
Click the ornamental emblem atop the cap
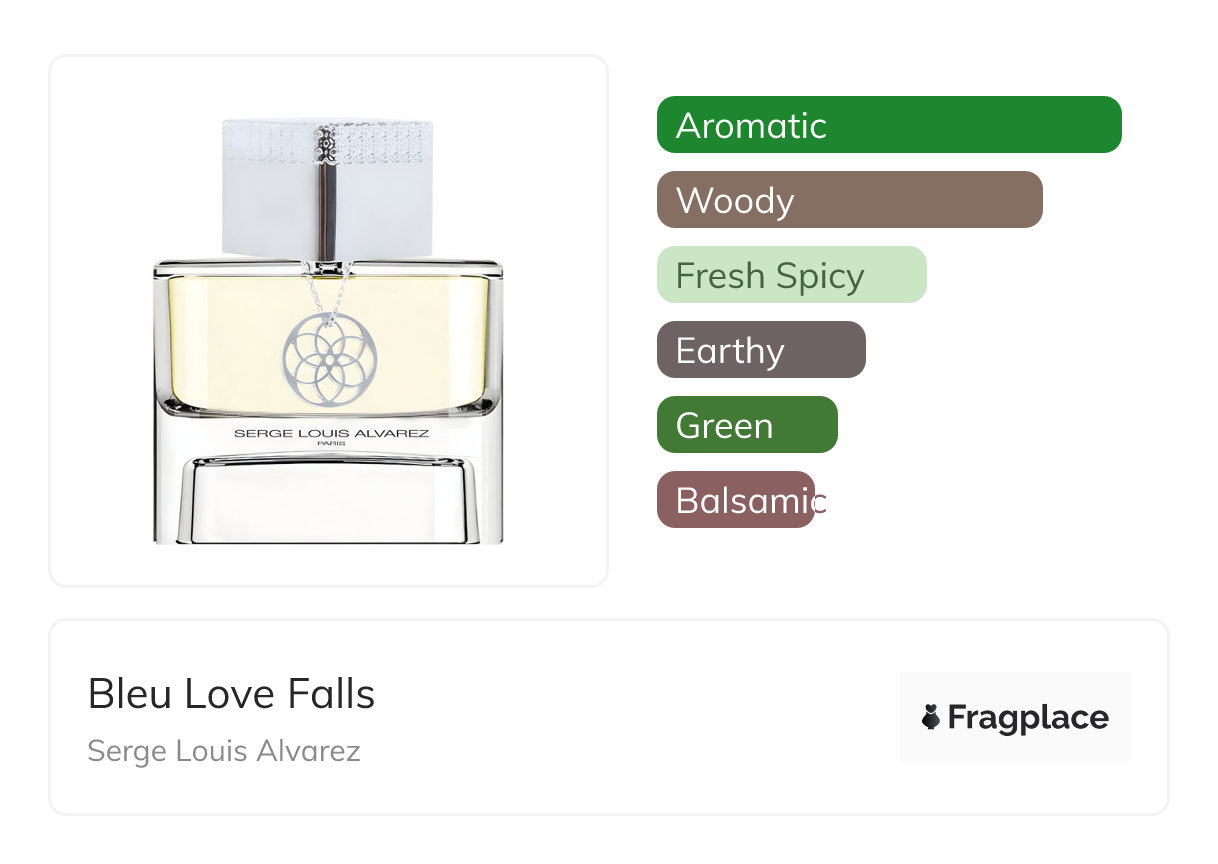328,147
